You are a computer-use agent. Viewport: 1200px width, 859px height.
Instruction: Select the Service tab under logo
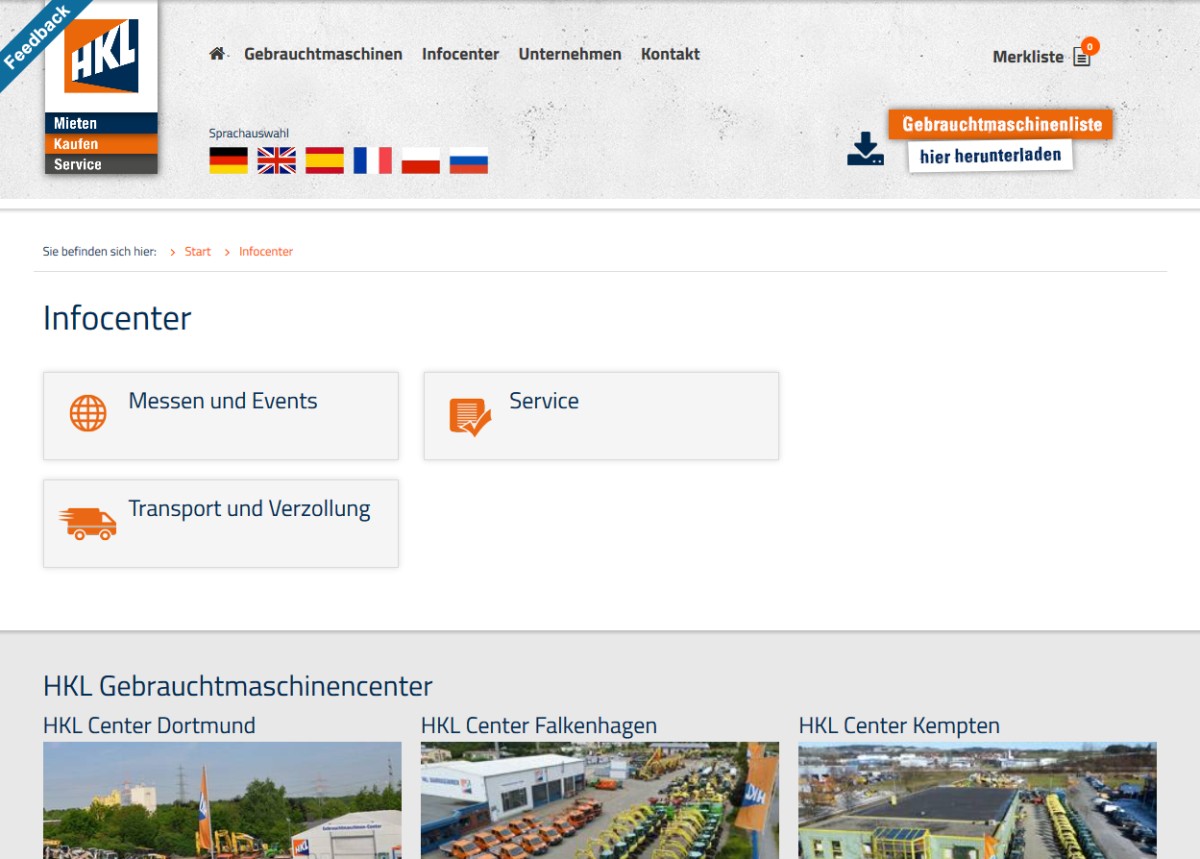(101, 164)
